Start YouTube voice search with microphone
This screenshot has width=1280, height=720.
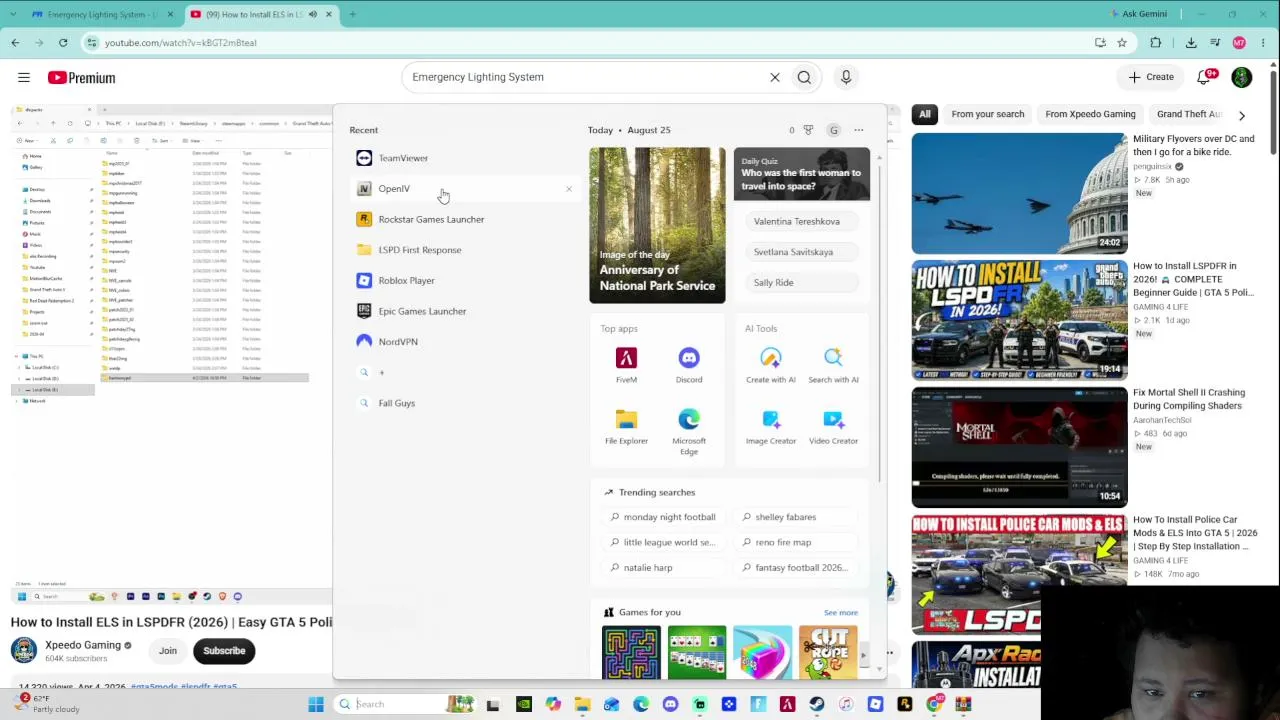[846, 77]
